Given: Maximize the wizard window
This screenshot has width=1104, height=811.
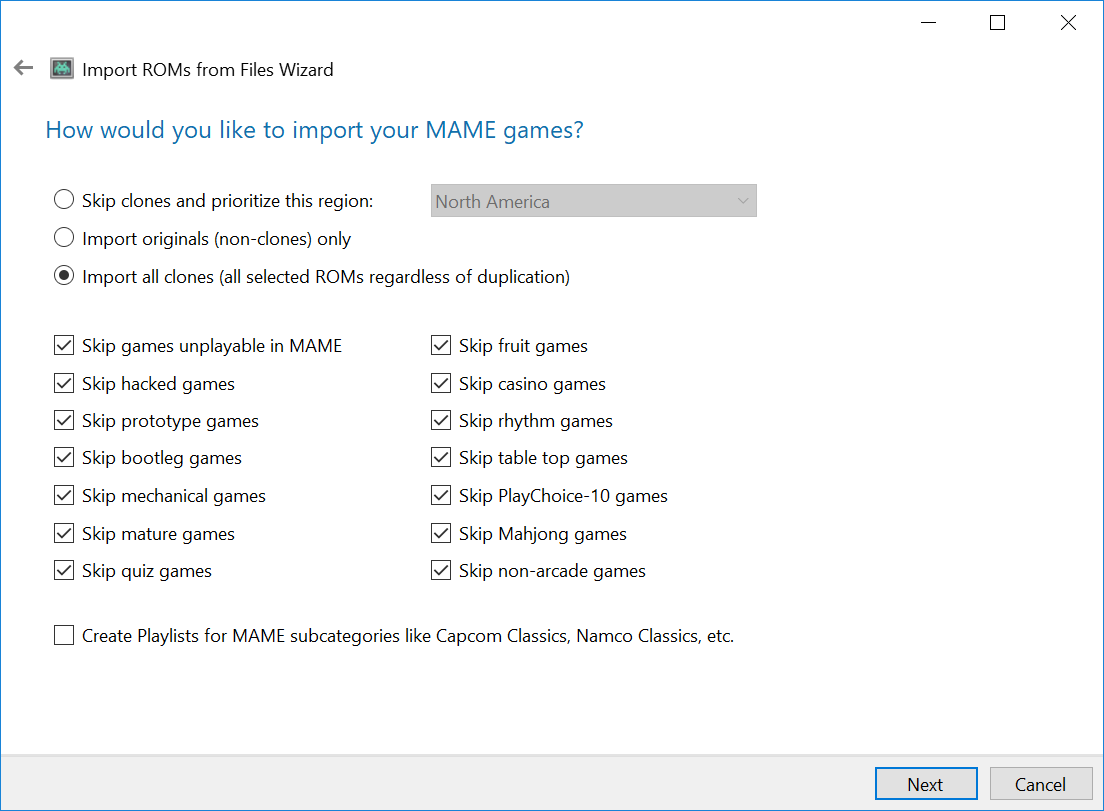Looking at the screenshot, I should (x=997, y=23).
